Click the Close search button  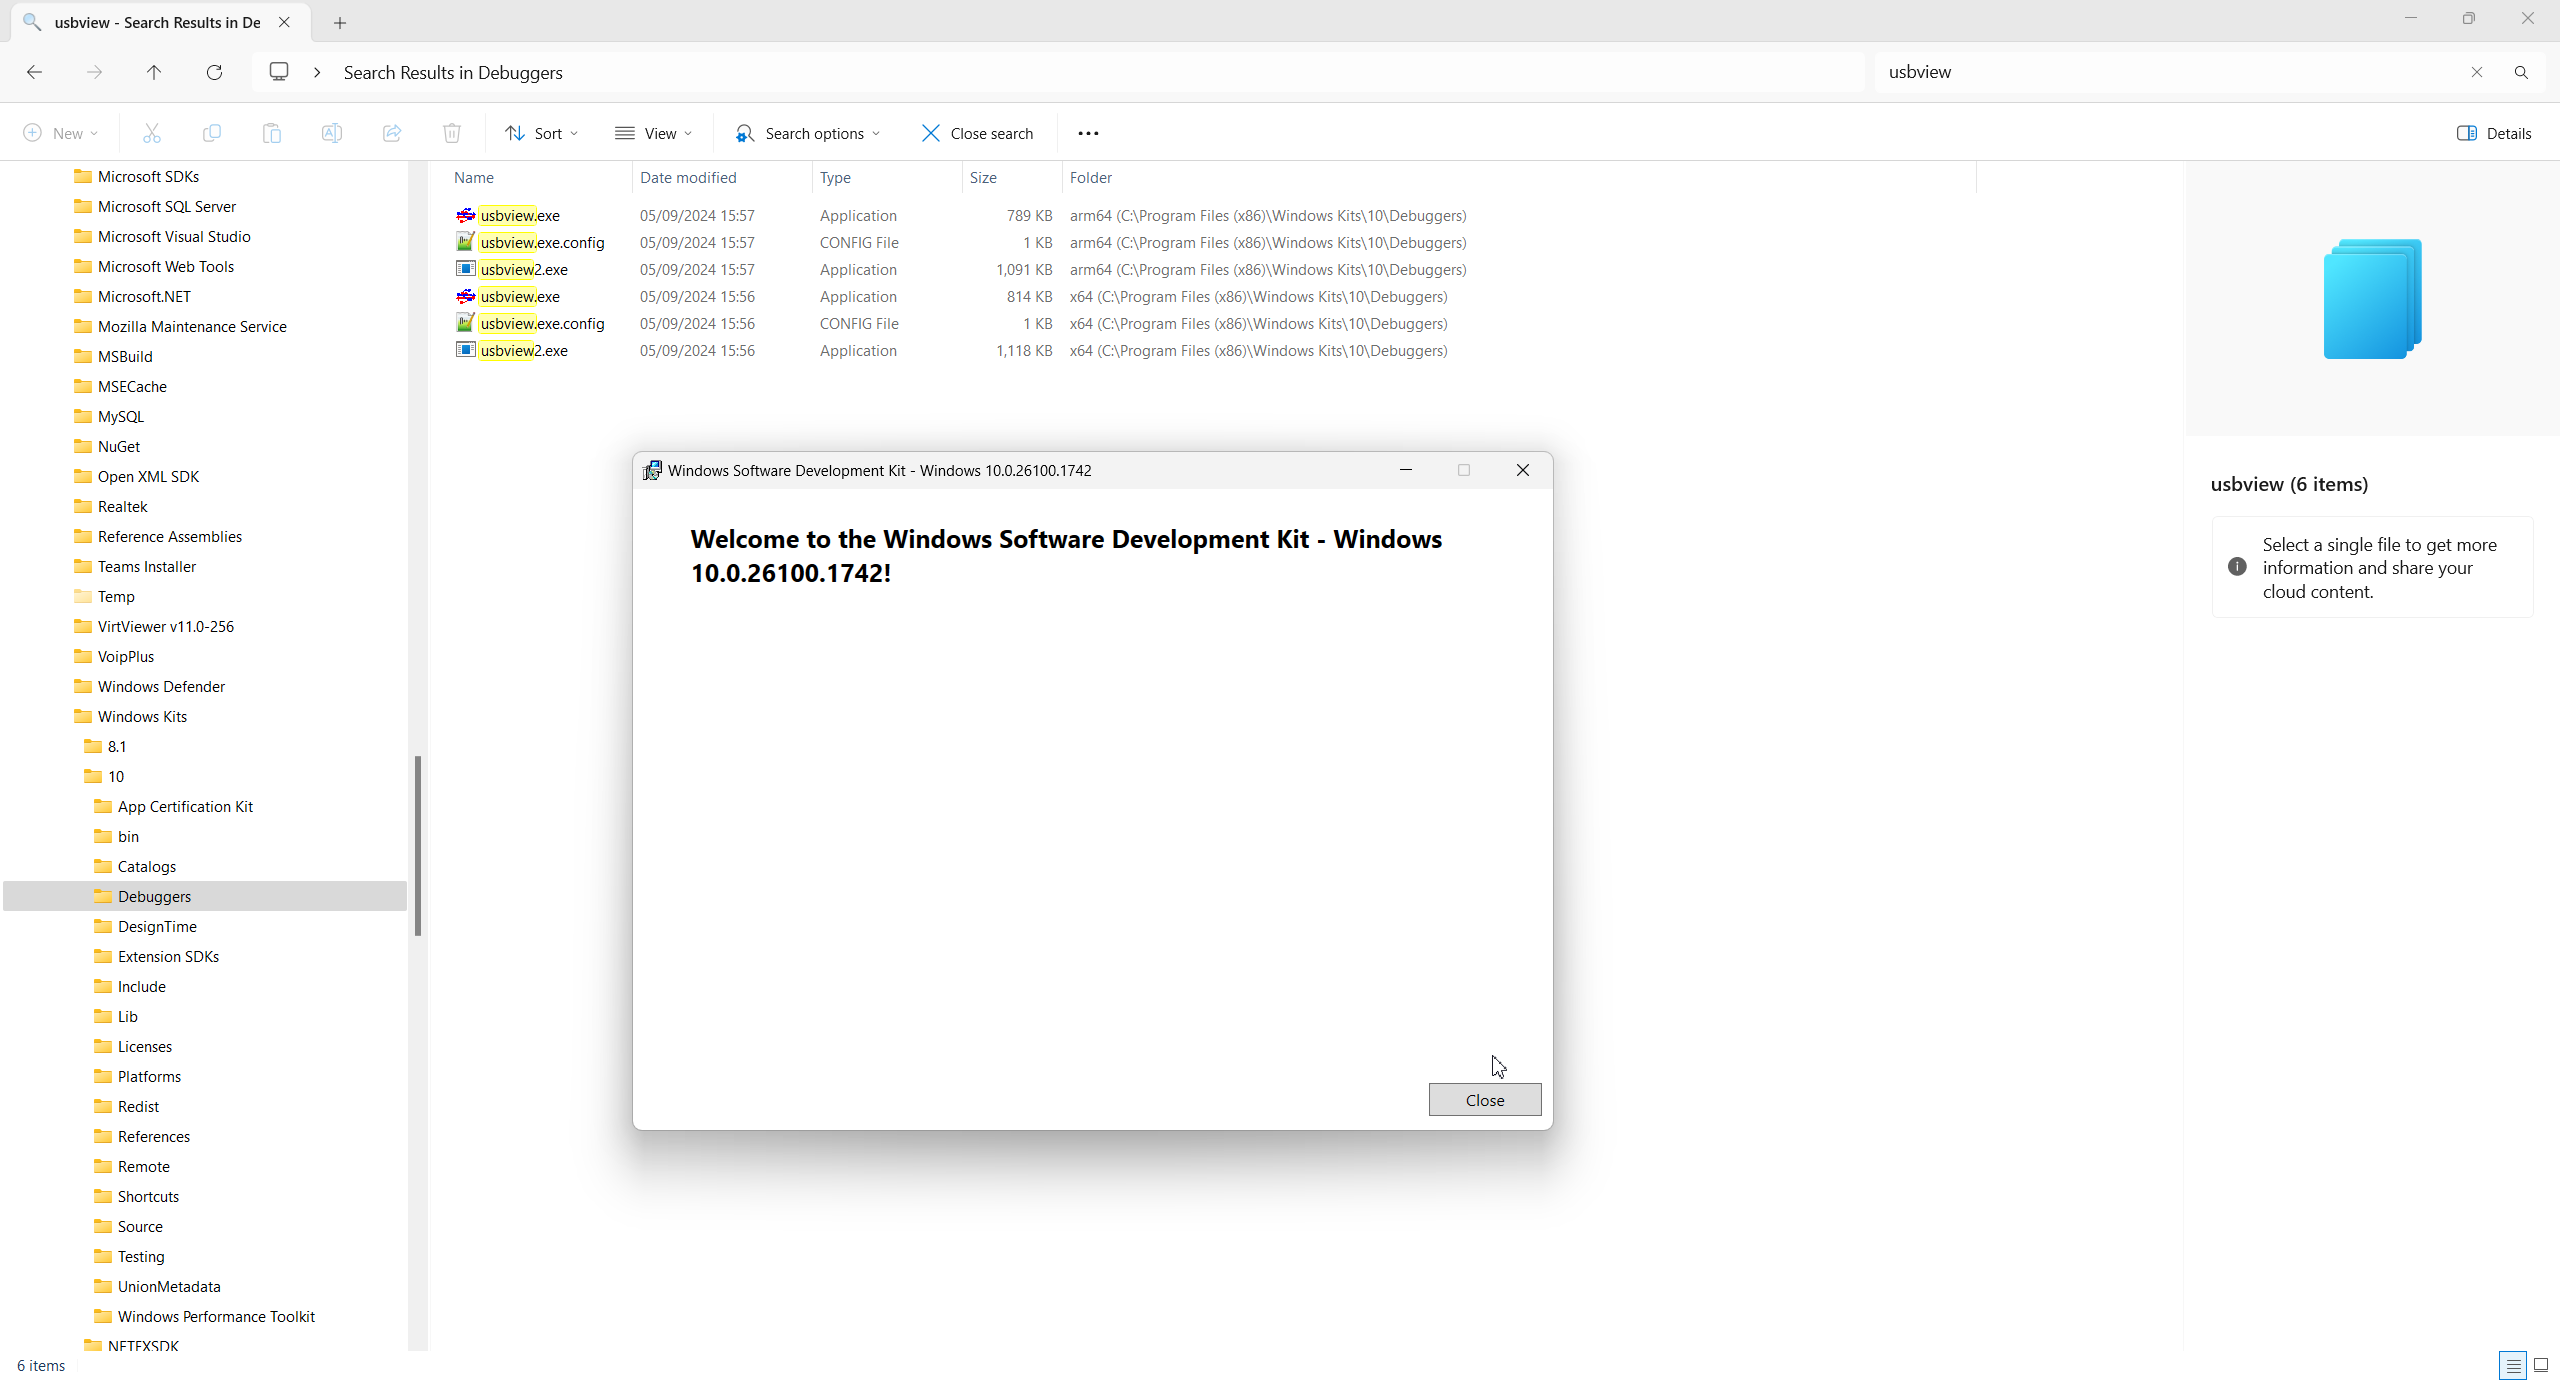pos(977,133)
